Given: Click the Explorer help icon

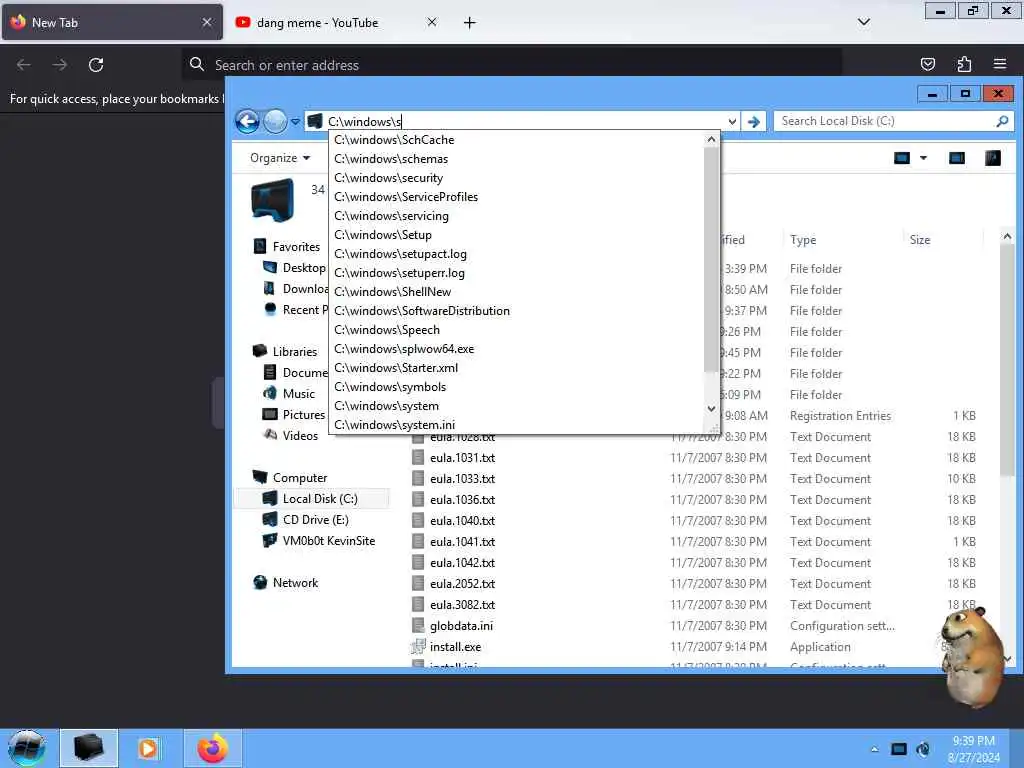Looking at the screenshot, I should tap(993, 158).
